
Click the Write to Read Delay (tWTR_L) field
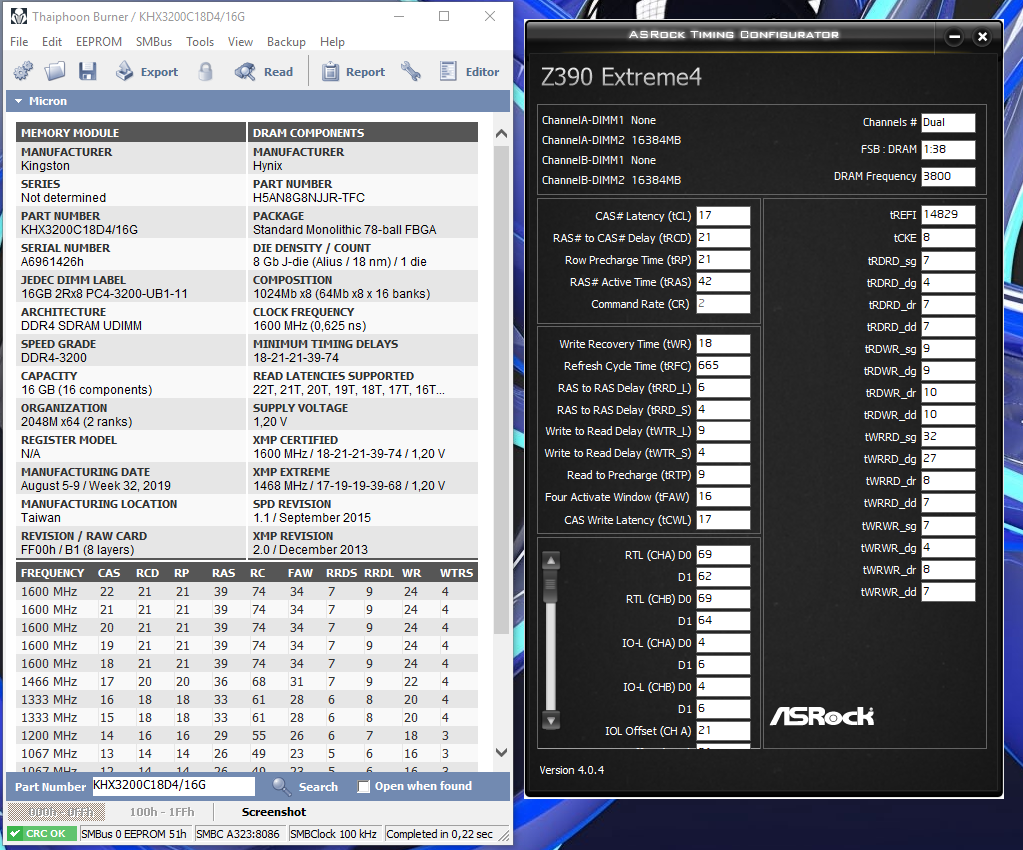(x=724, y=431)
